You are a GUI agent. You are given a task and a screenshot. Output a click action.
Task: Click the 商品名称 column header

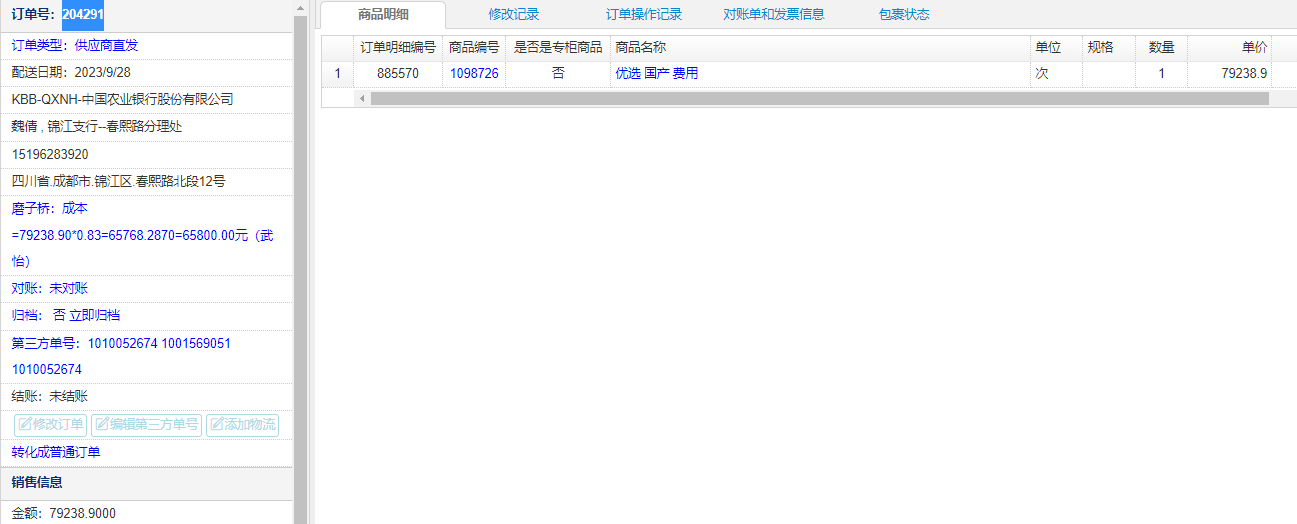pos(820,47)
